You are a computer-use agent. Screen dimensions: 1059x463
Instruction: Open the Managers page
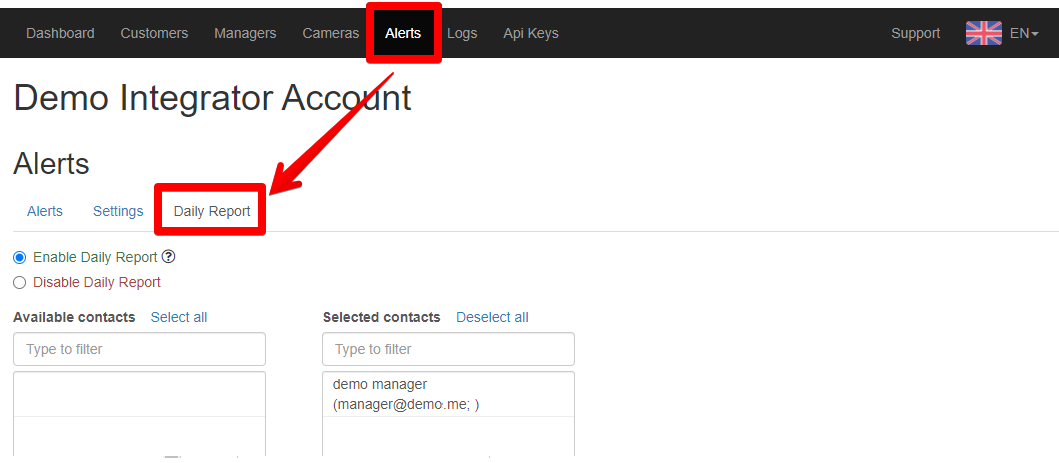(x=245, y=33)
